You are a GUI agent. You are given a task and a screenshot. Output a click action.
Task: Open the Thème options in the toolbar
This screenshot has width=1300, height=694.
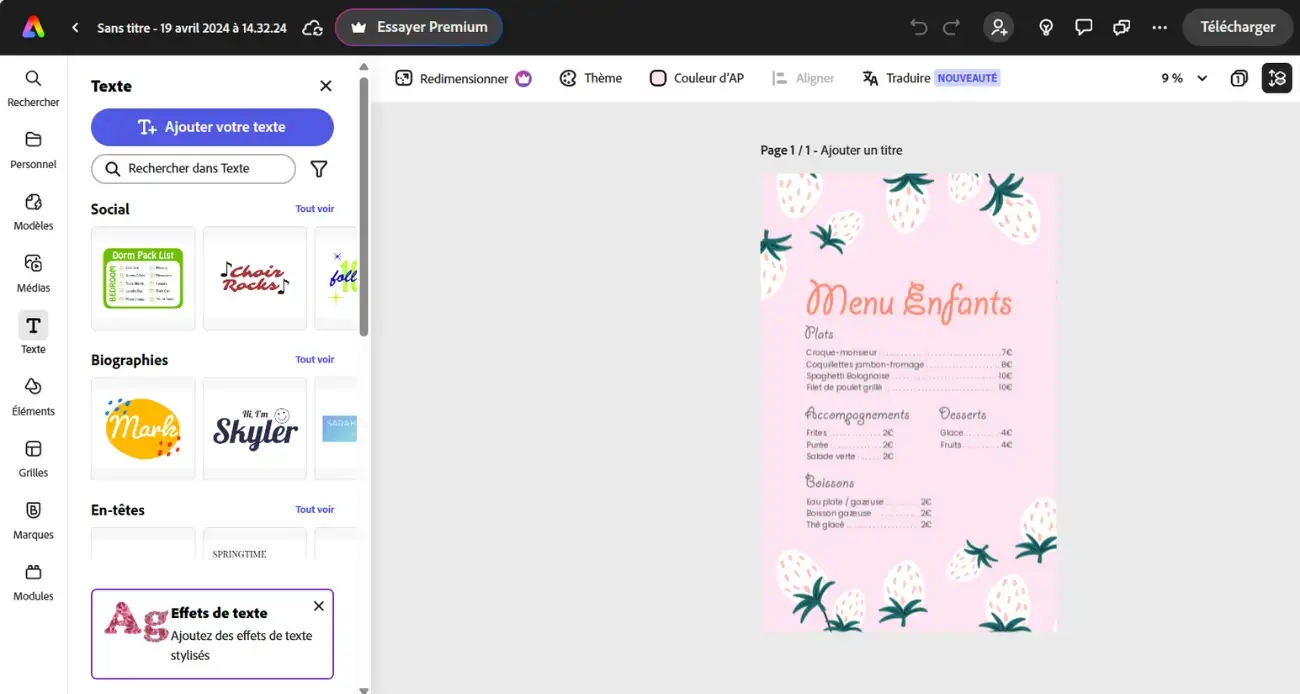[x=590, y=77]
